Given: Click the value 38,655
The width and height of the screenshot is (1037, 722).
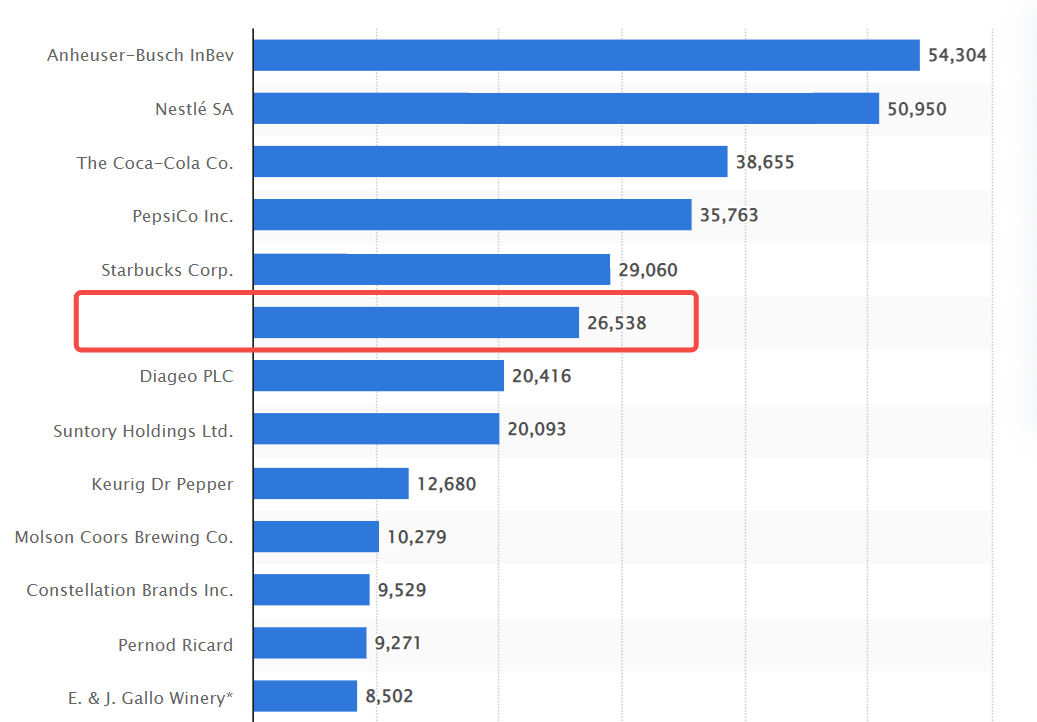Looking at the screenshot, I should [765, 162].
